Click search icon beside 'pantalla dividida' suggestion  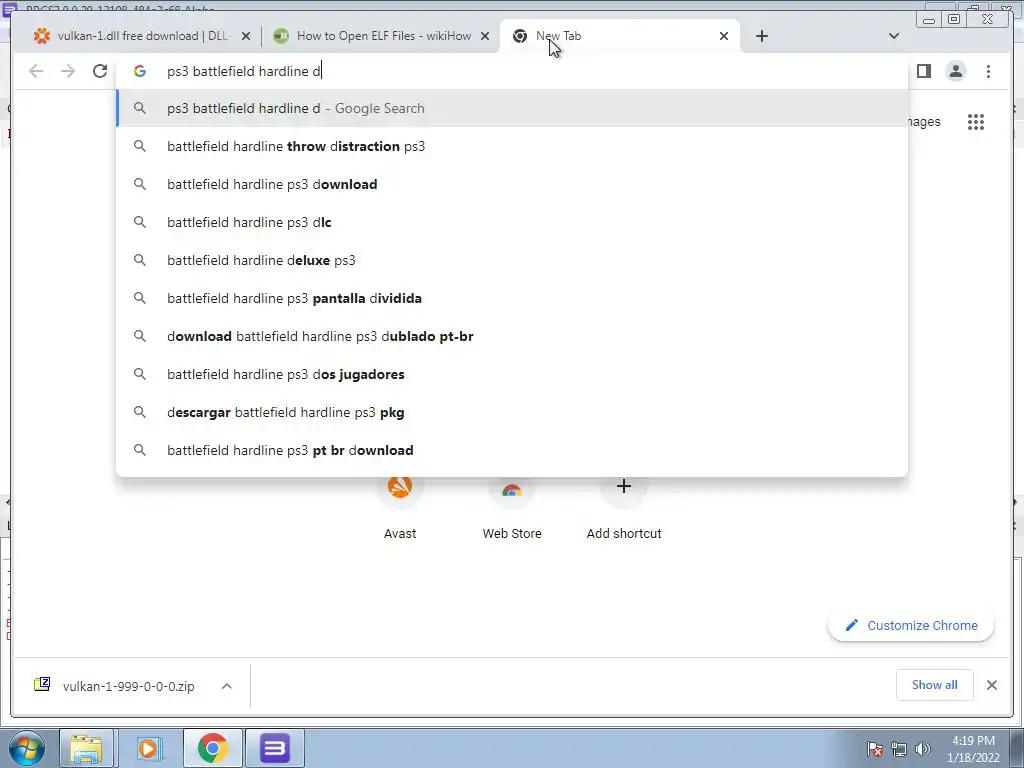[x=140, y=298]
